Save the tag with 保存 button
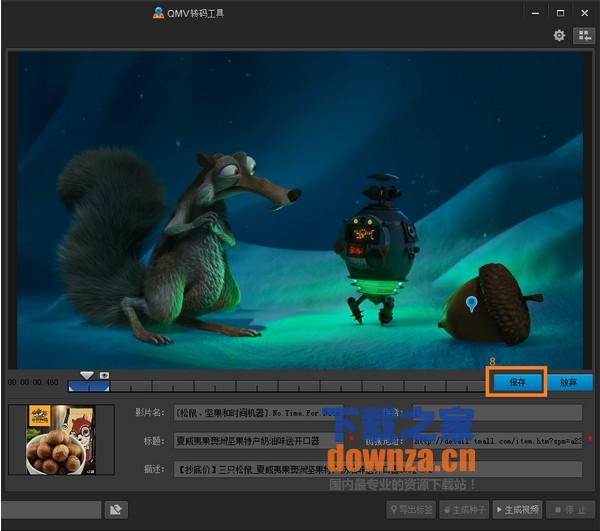This screenshot has width=600, height=531. pos(517,382)
